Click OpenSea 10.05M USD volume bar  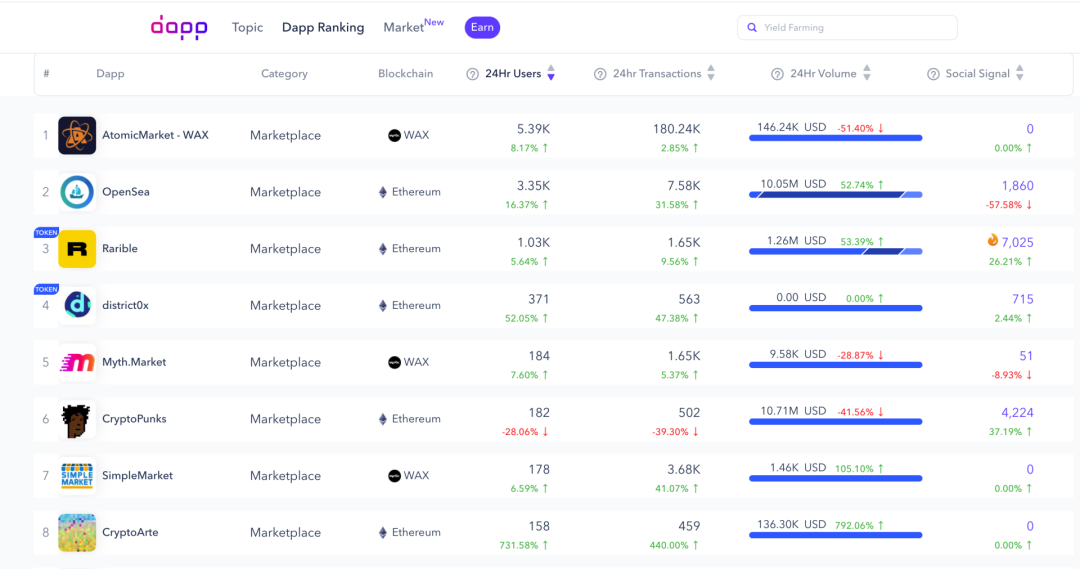tap(835, 195)
